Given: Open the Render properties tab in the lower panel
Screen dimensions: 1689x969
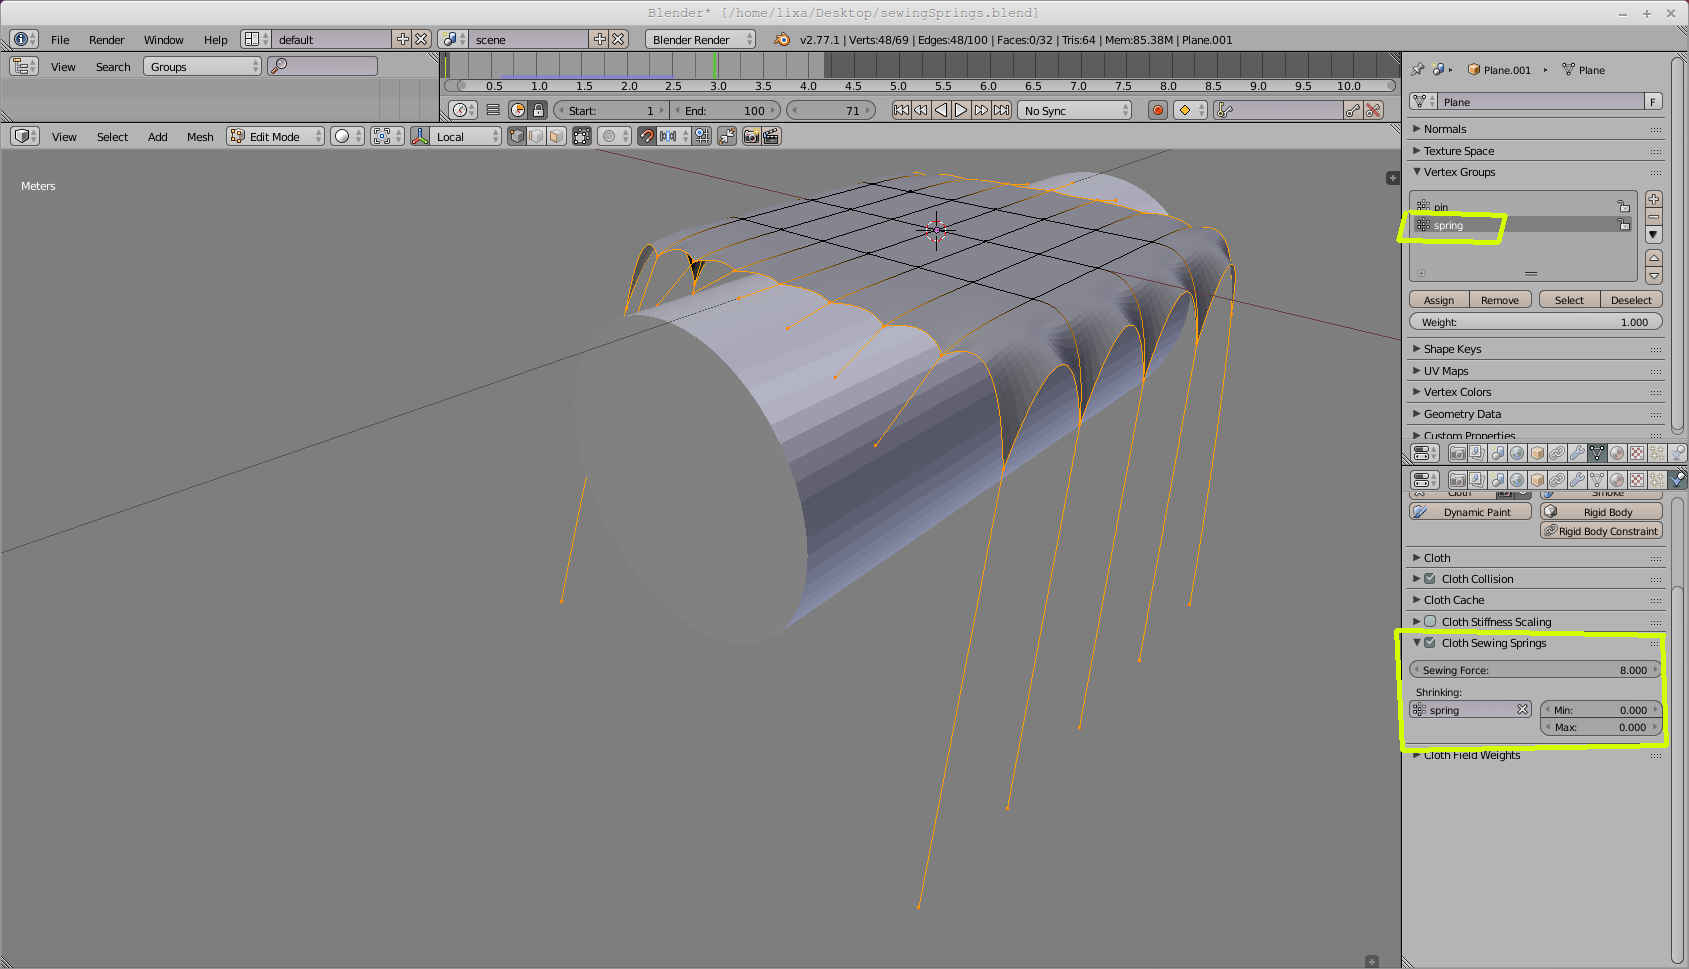Looking at the screenshot, I should [x=1457, y=480].
